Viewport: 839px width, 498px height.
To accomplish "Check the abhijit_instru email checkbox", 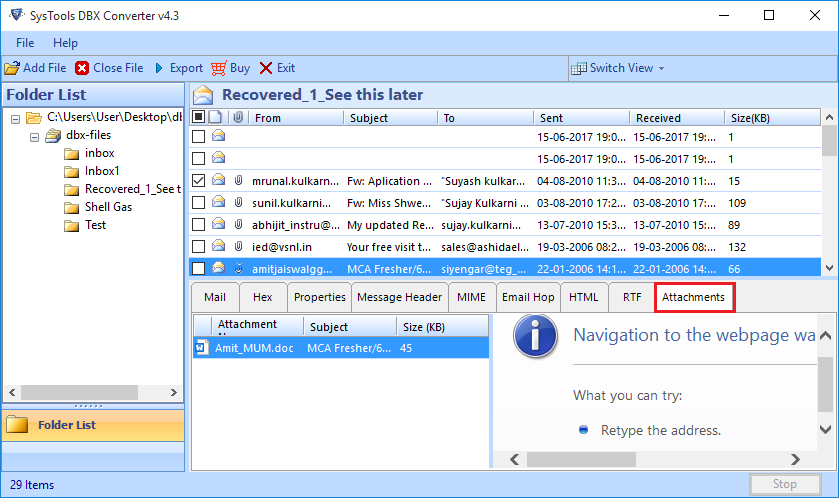I will pos(199,225).
